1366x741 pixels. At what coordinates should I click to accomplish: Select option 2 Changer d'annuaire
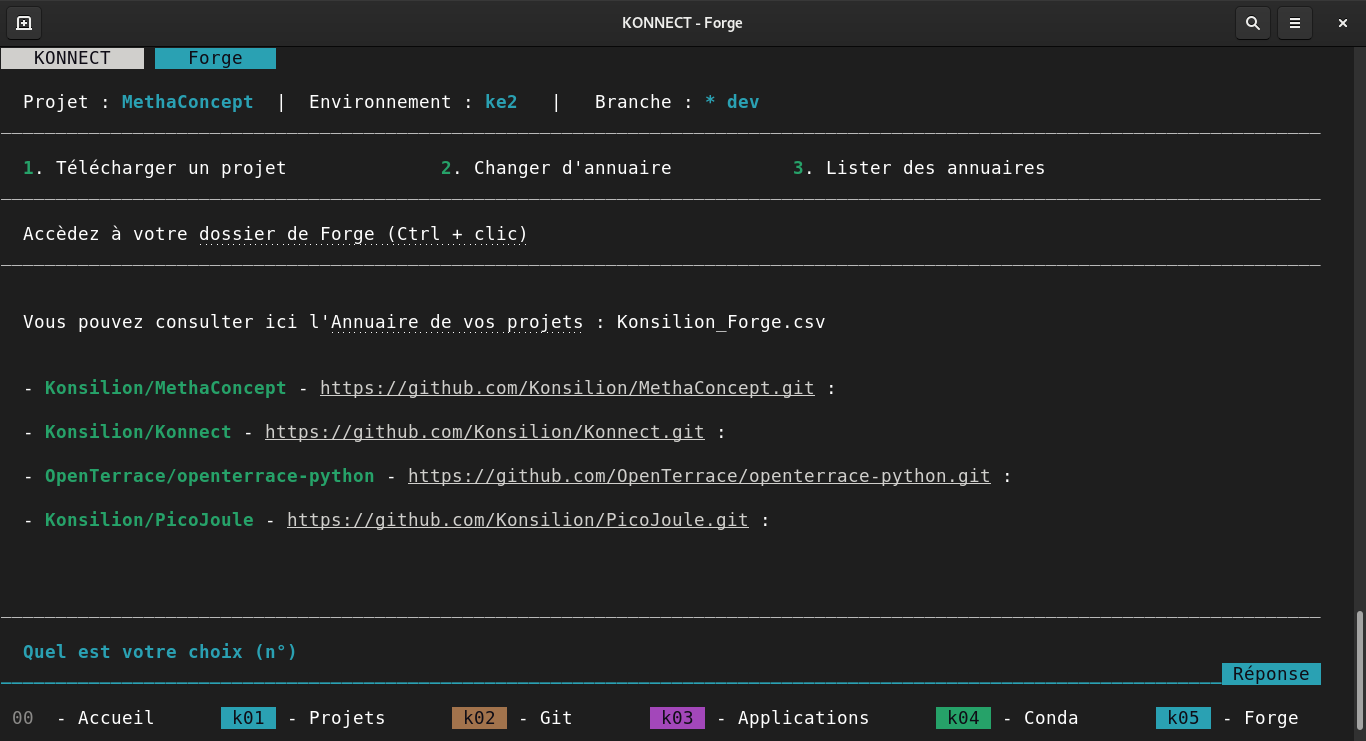(556, 168)
